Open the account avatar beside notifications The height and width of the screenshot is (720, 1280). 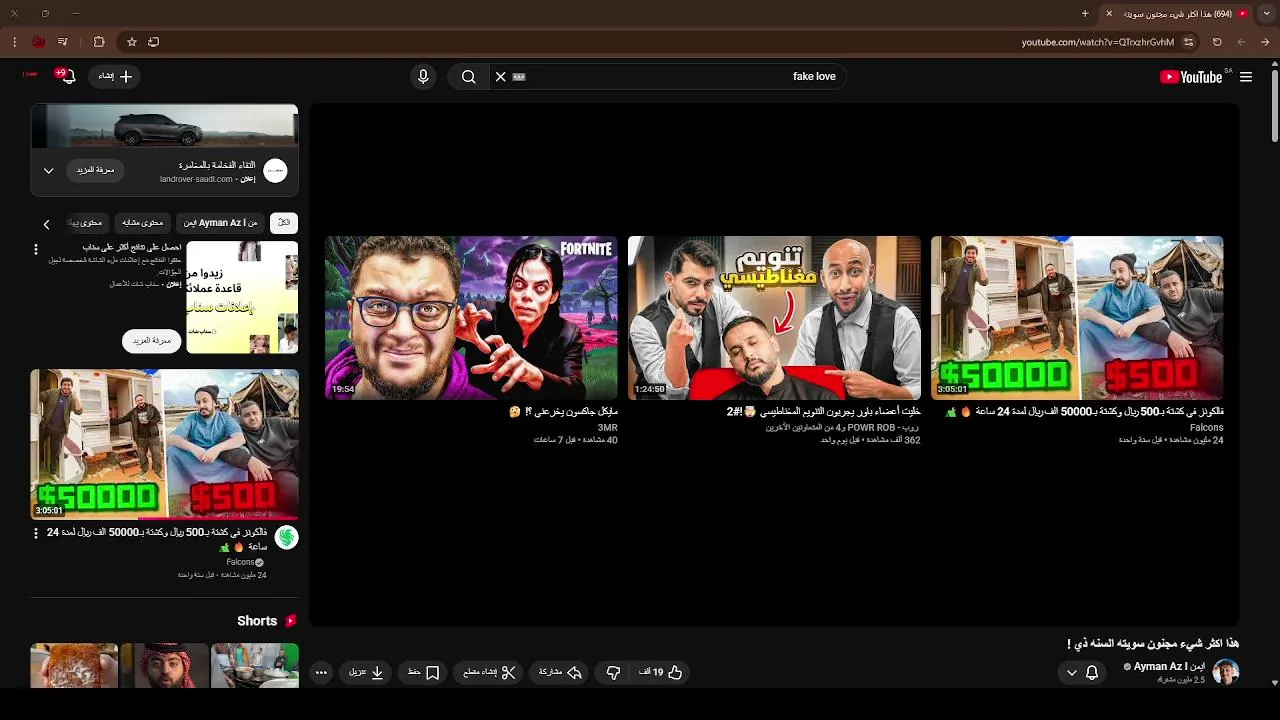(x=29, y=75)
